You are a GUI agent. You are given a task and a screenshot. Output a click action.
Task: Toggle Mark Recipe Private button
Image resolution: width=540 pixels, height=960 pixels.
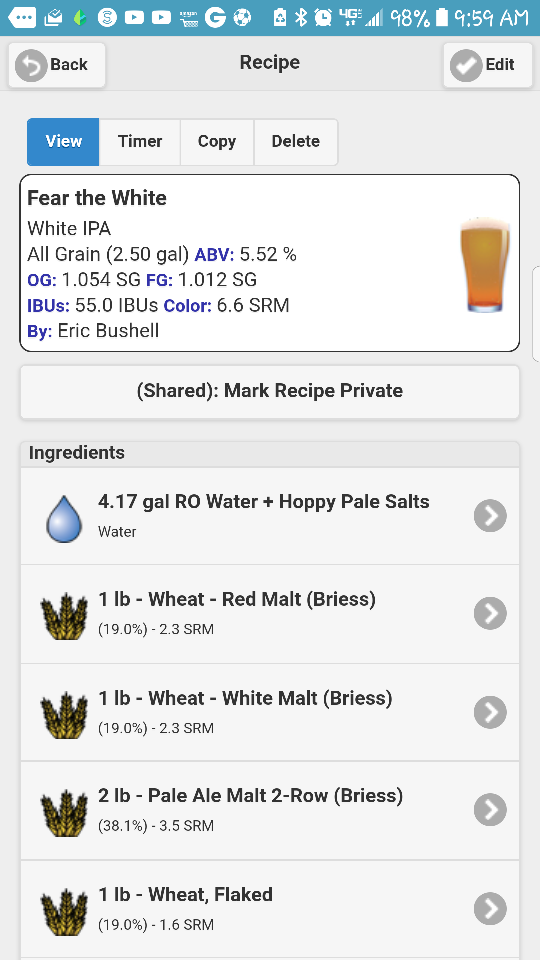pyautogui.click(x=270, y=392)
